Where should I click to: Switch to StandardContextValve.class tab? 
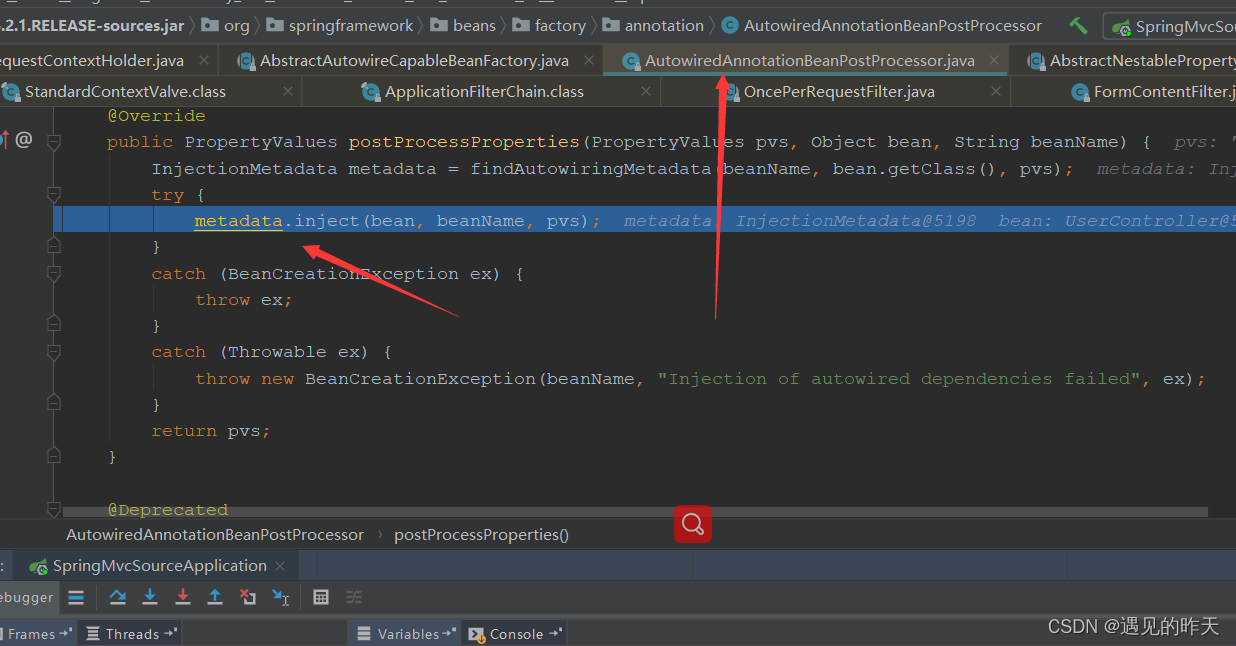coord(125,91)
